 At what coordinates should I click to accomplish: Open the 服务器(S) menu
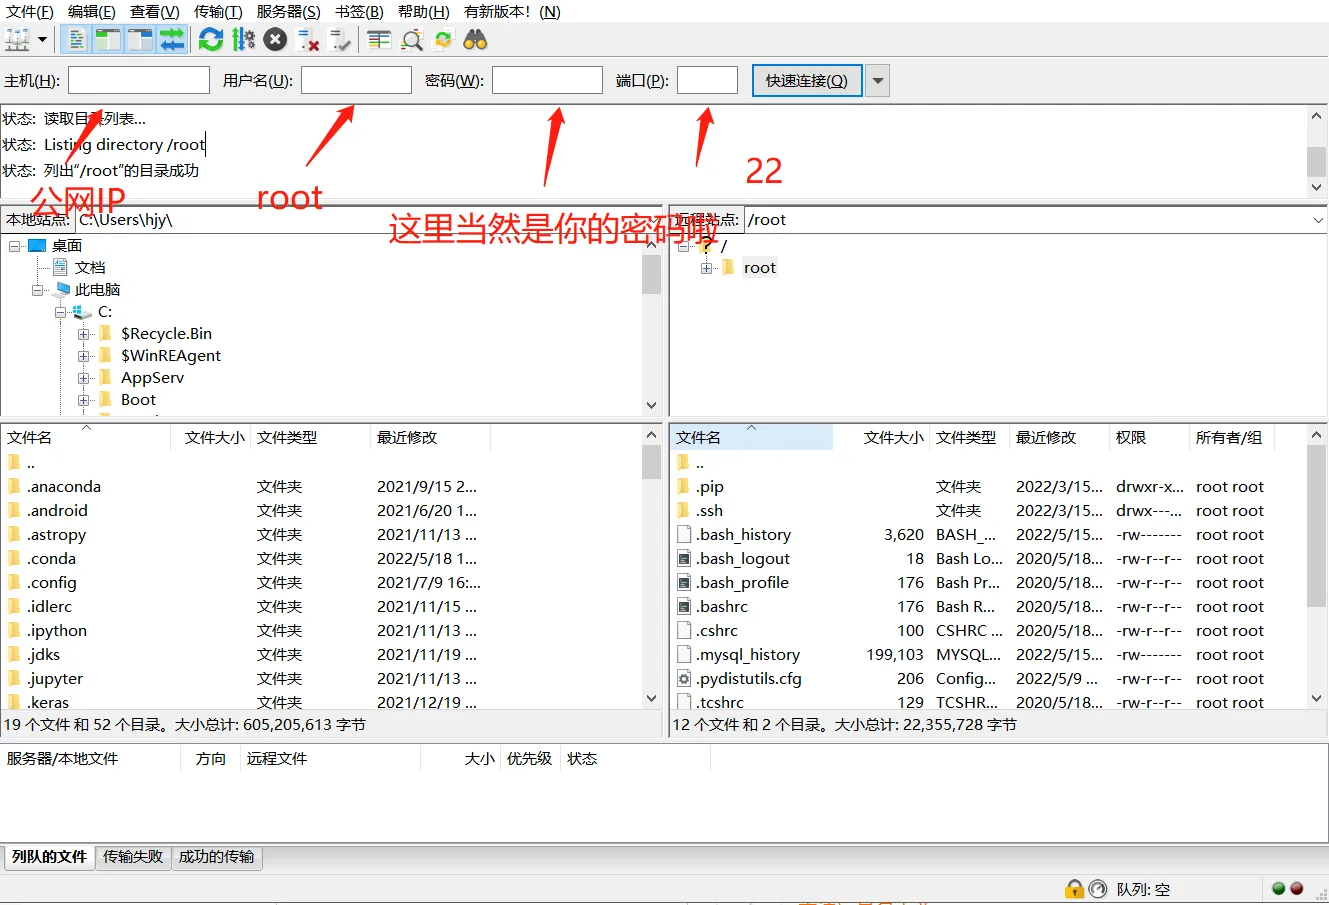[289, 12]
